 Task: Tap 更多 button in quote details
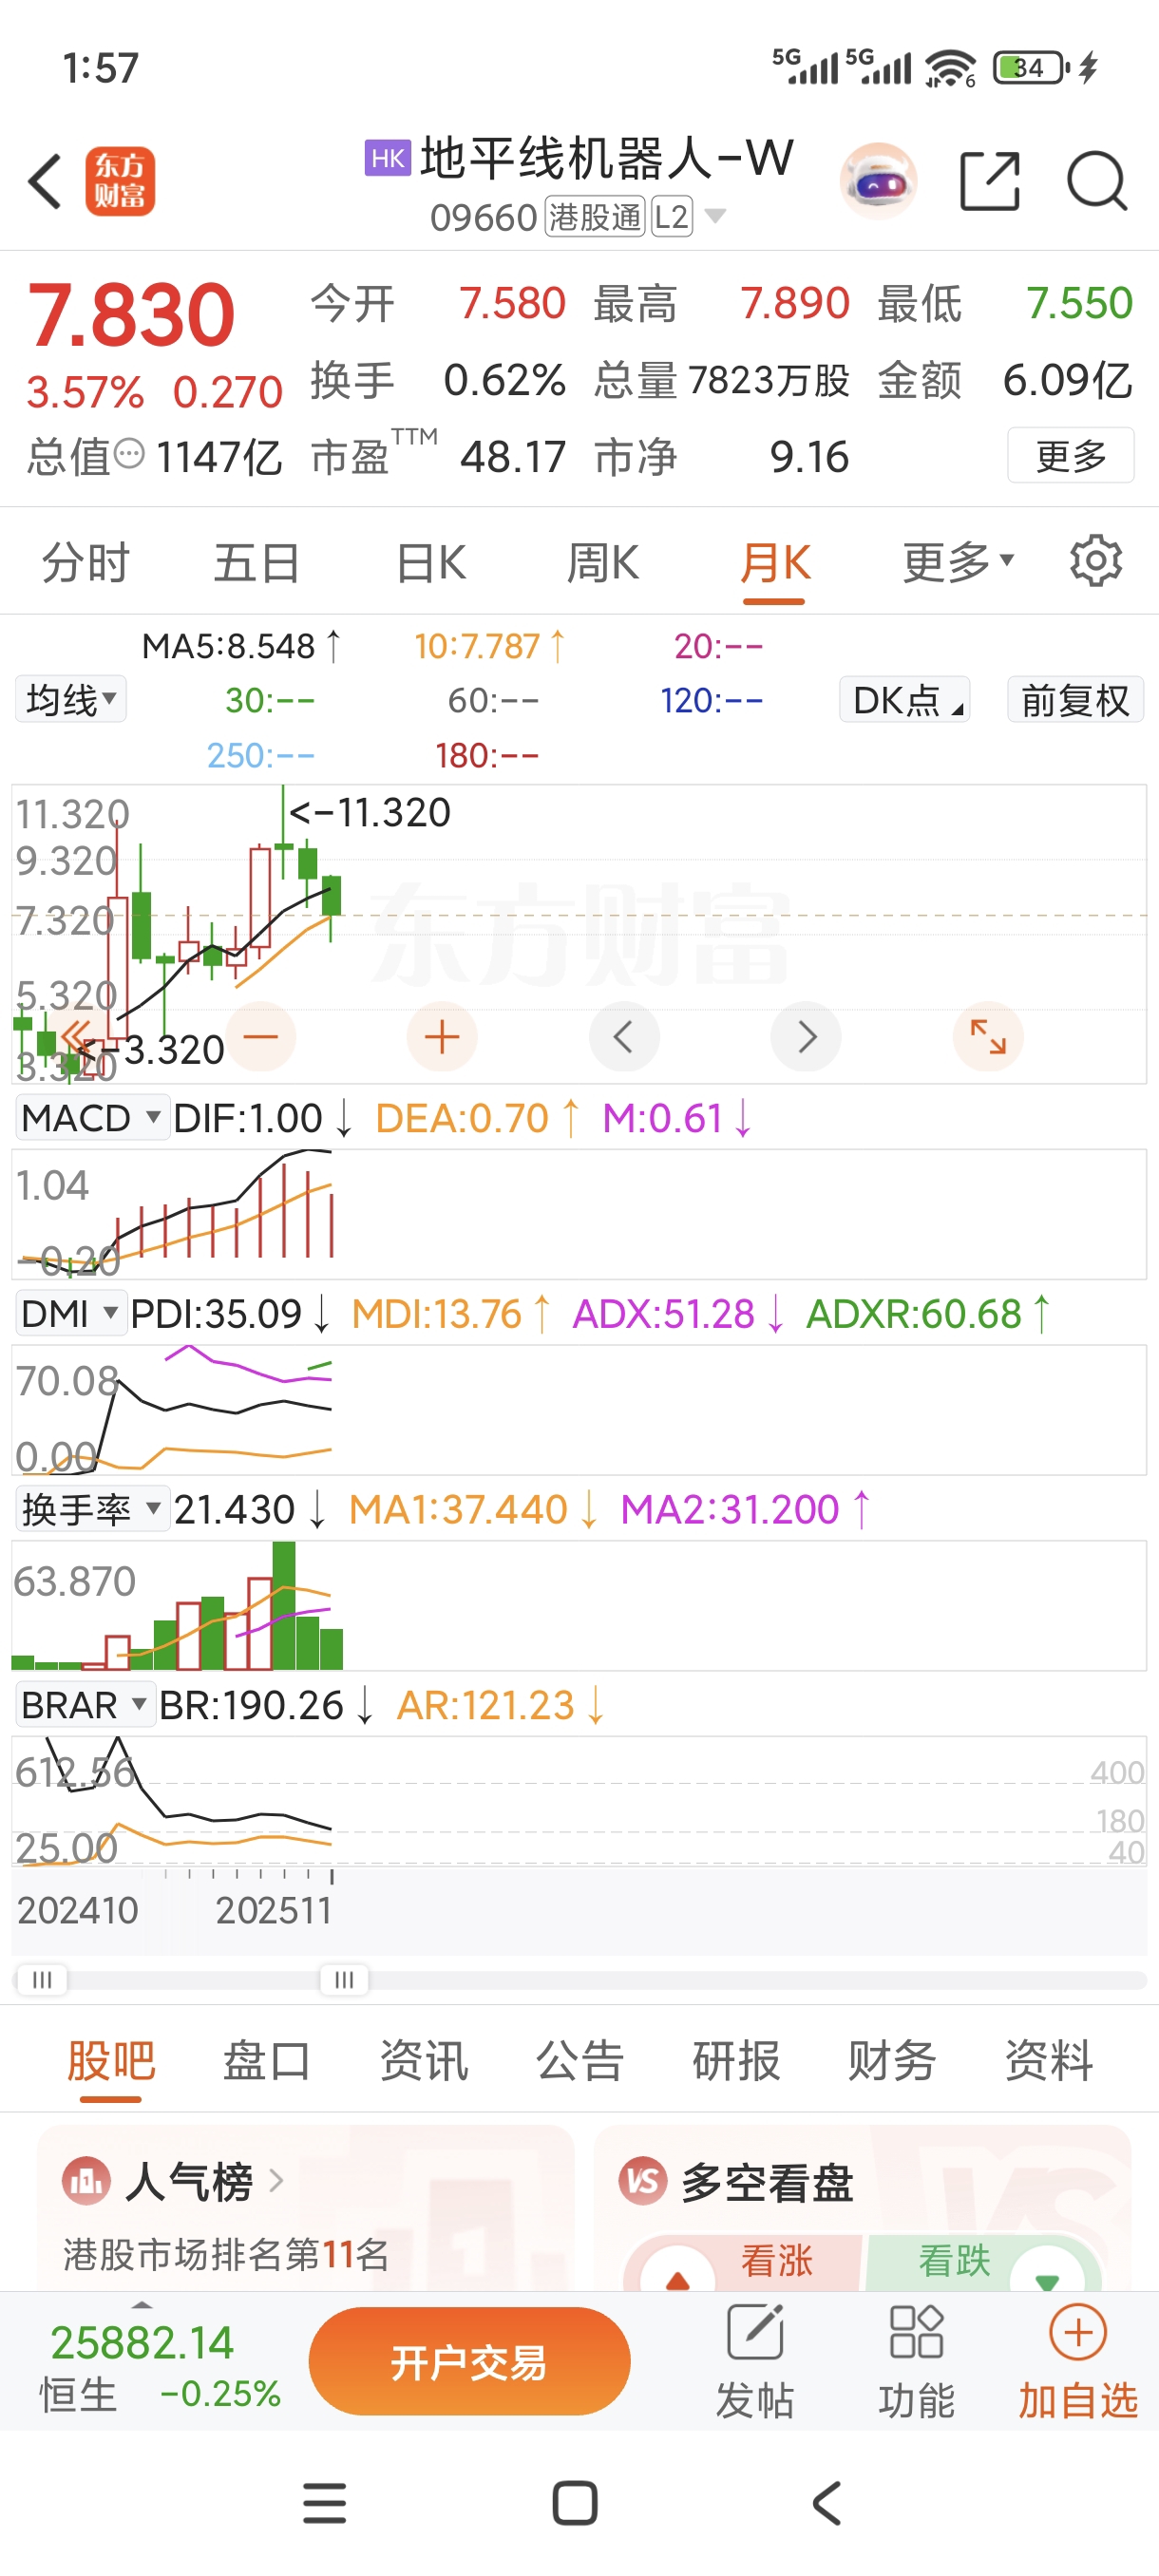coord(1071,455)
